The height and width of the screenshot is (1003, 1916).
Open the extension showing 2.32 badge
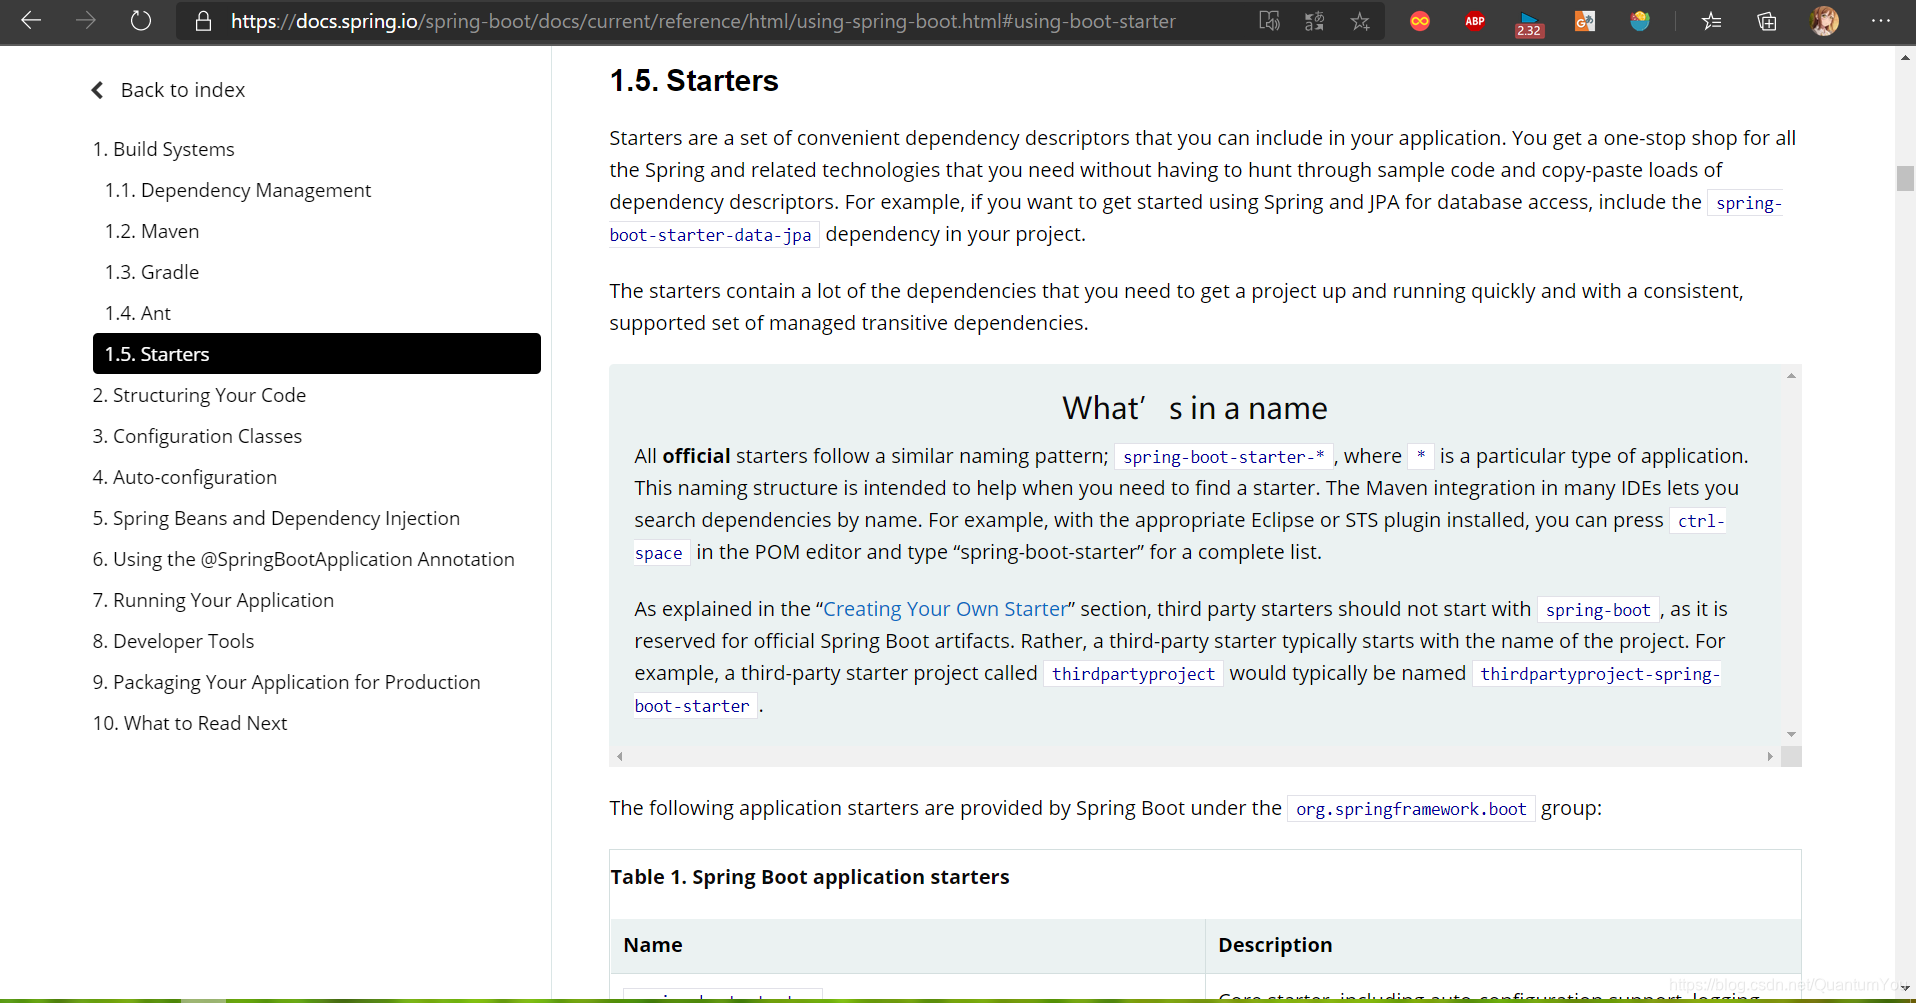pyautogui.click(x=1529, y=23)
